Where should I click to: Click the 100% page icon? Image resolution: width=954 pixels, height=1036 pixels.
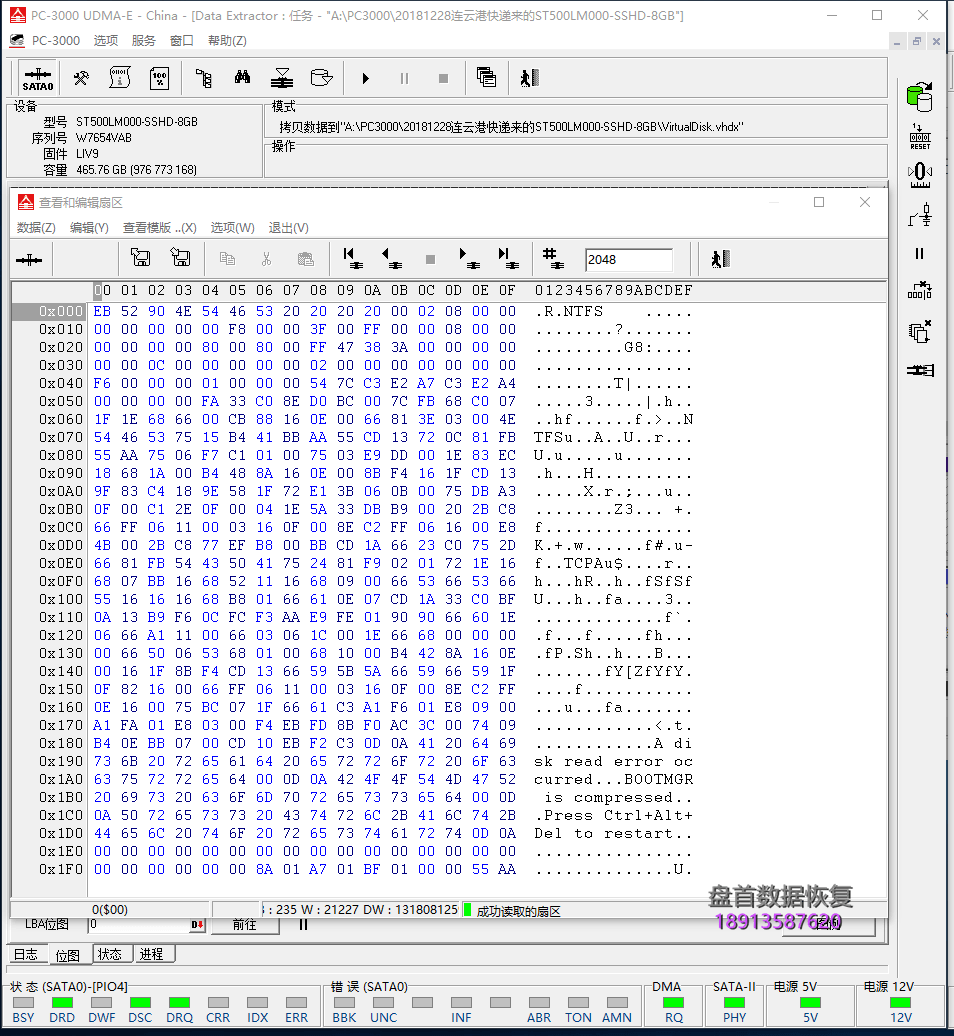pyautogui.click(x=159, y=78)
